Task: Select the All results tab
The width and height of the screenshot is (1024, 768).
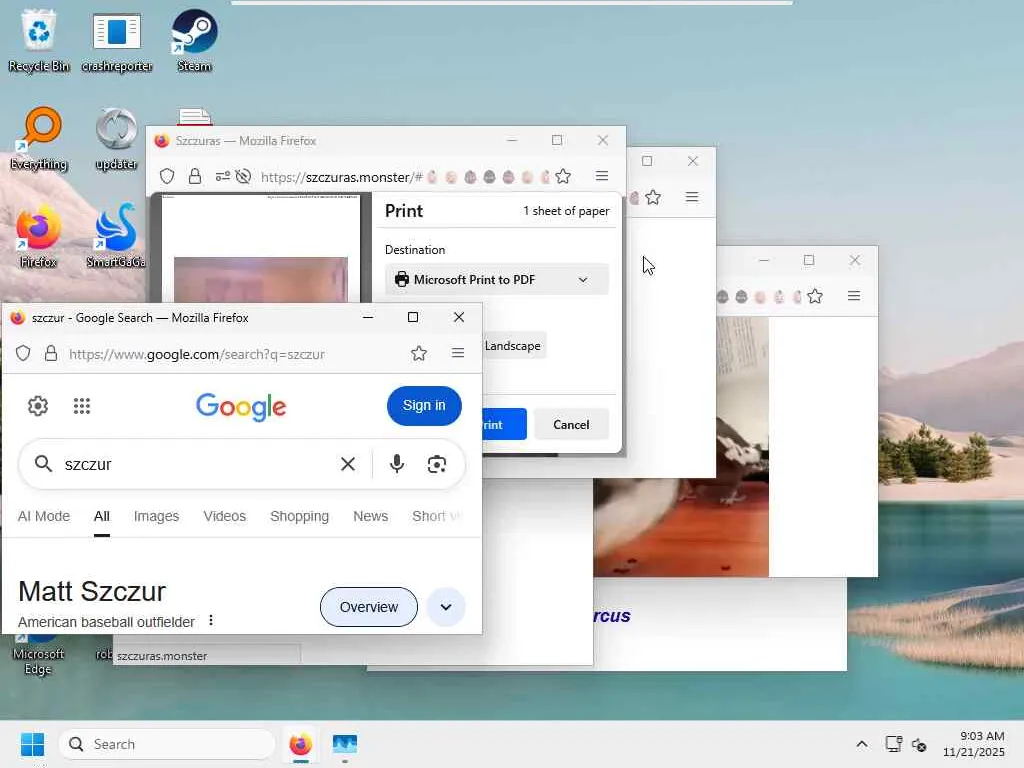Action: (102, 516)
